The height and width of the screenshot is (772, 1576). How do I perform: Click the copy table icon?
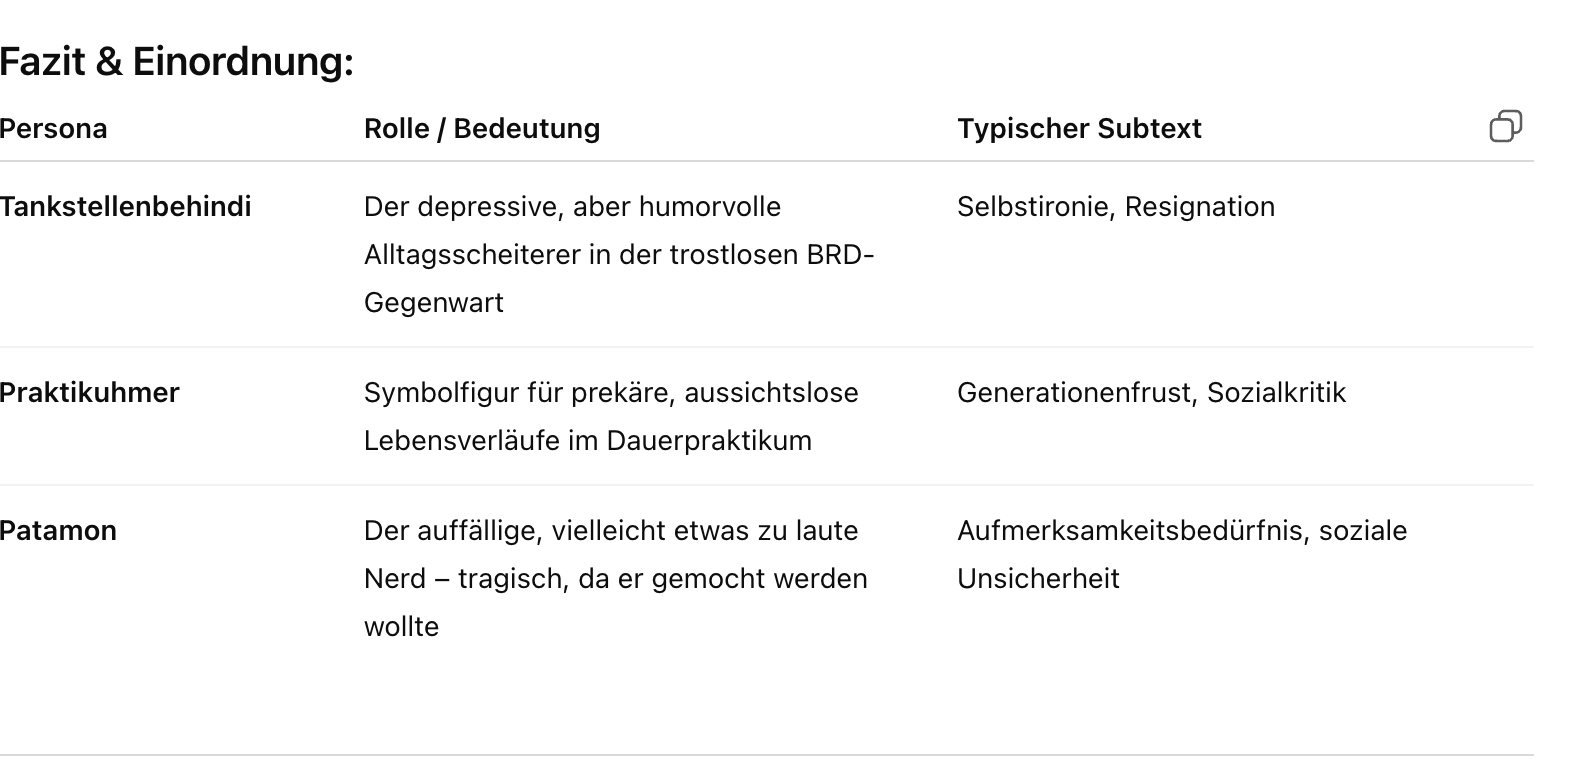tap(1505, 127)
